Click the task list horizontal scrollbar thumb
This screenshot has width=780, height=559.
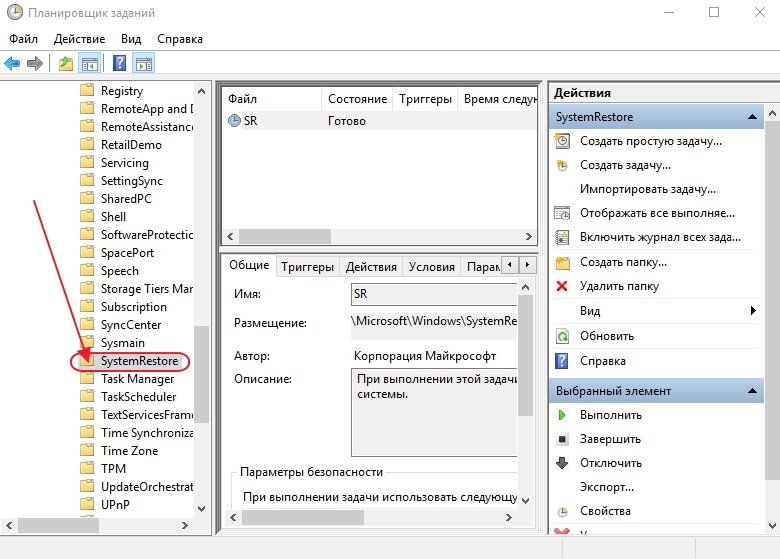click(x=285, y=236)
